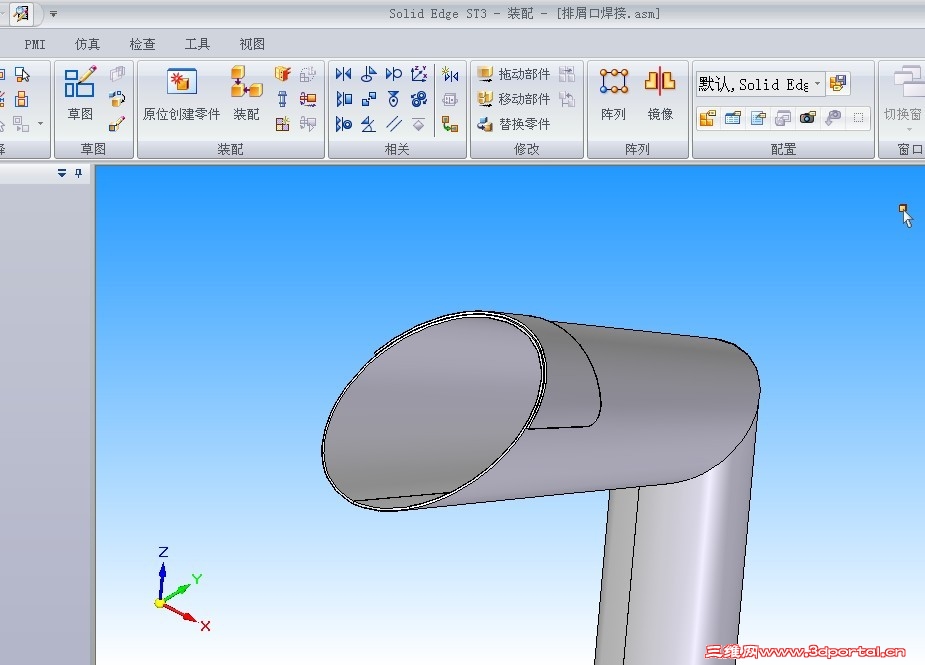The image size is (925, 665).
Task: Click the fastener bolt icon in 装配 group
Action: pyautogui.click(x=283, y=99)
